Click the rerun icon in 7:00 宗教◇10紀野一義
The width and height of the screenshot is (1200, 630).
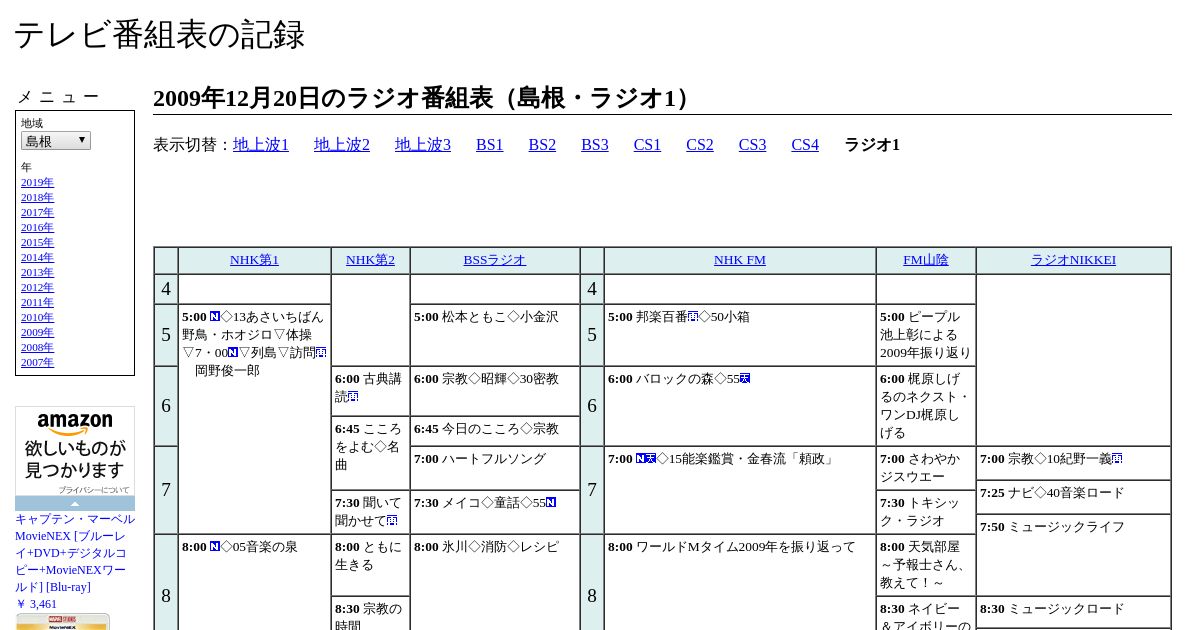pyautogui.click(x=1117, y=459)
